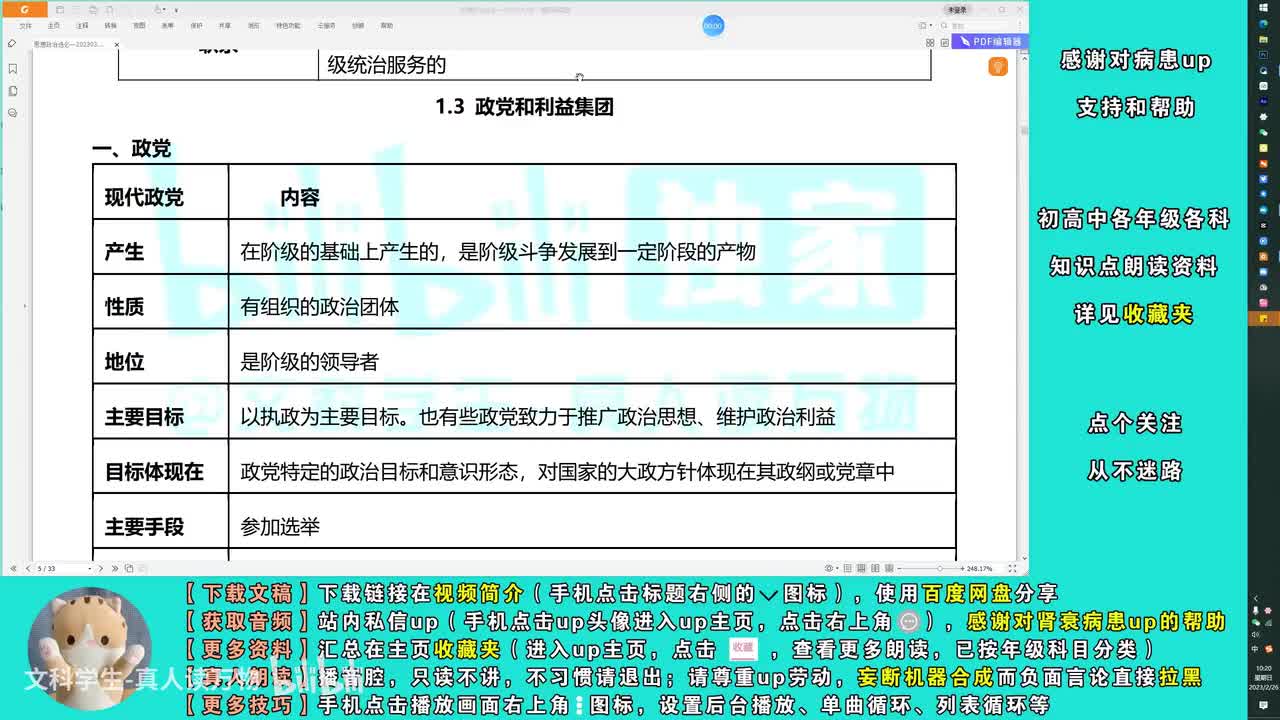Go to the first page button
This screenshot has height=720, width=1280.
13,568
